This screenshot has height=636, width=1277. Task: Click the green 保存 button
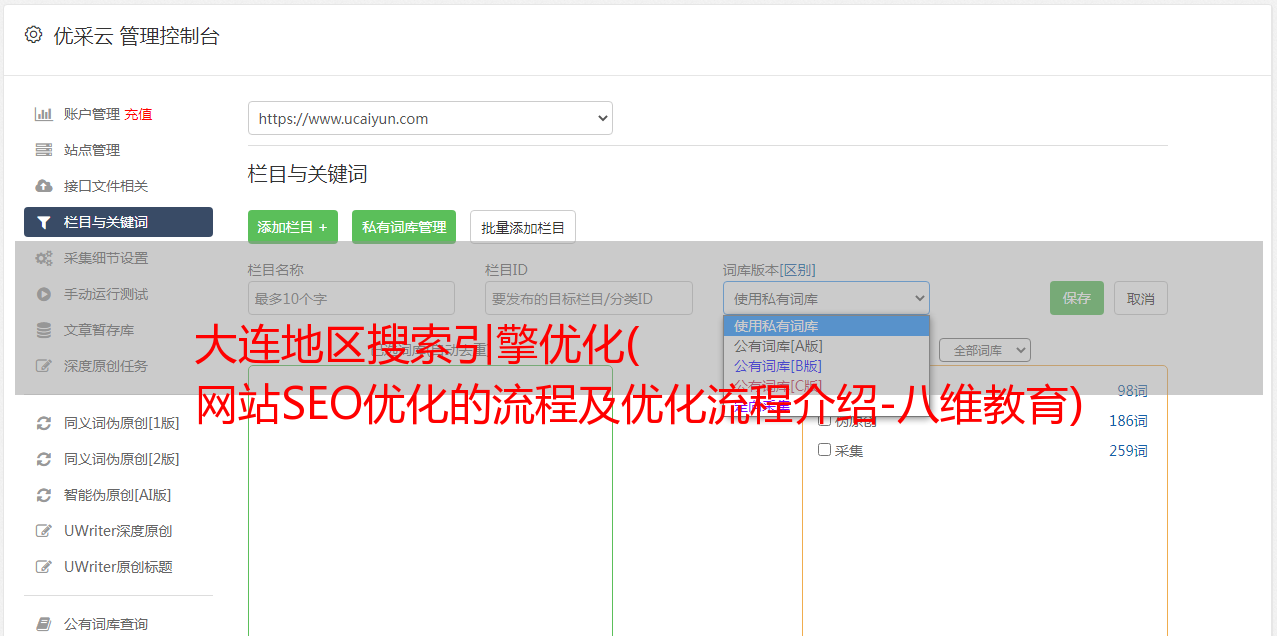(x=1077, y=298)
